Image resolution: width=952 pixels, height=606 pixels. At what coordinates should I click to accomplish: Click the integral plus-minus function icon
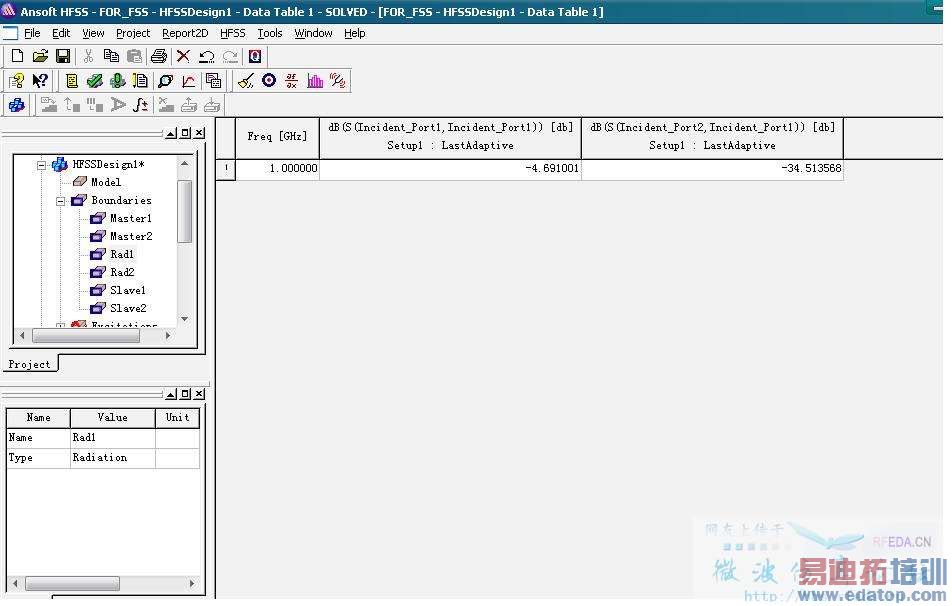pos(141,105)
